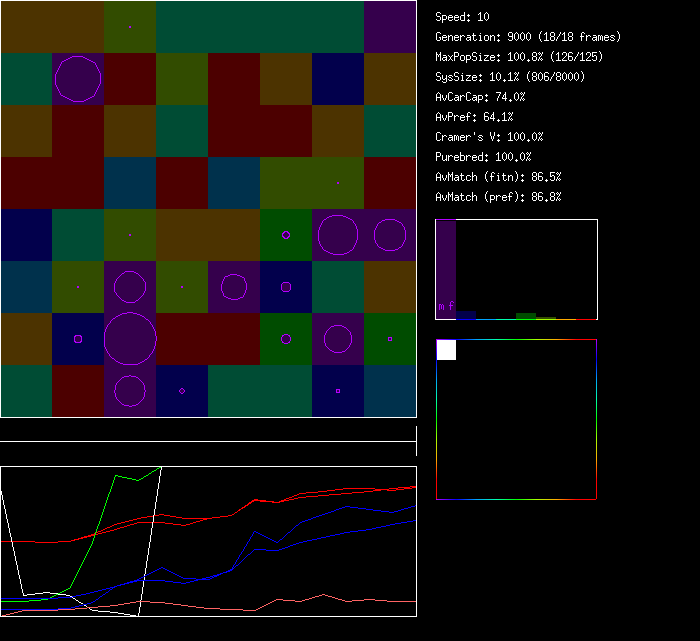Select the large circle in the grid's second row
The width and height of the screenshot is (700, 641).
78,78
